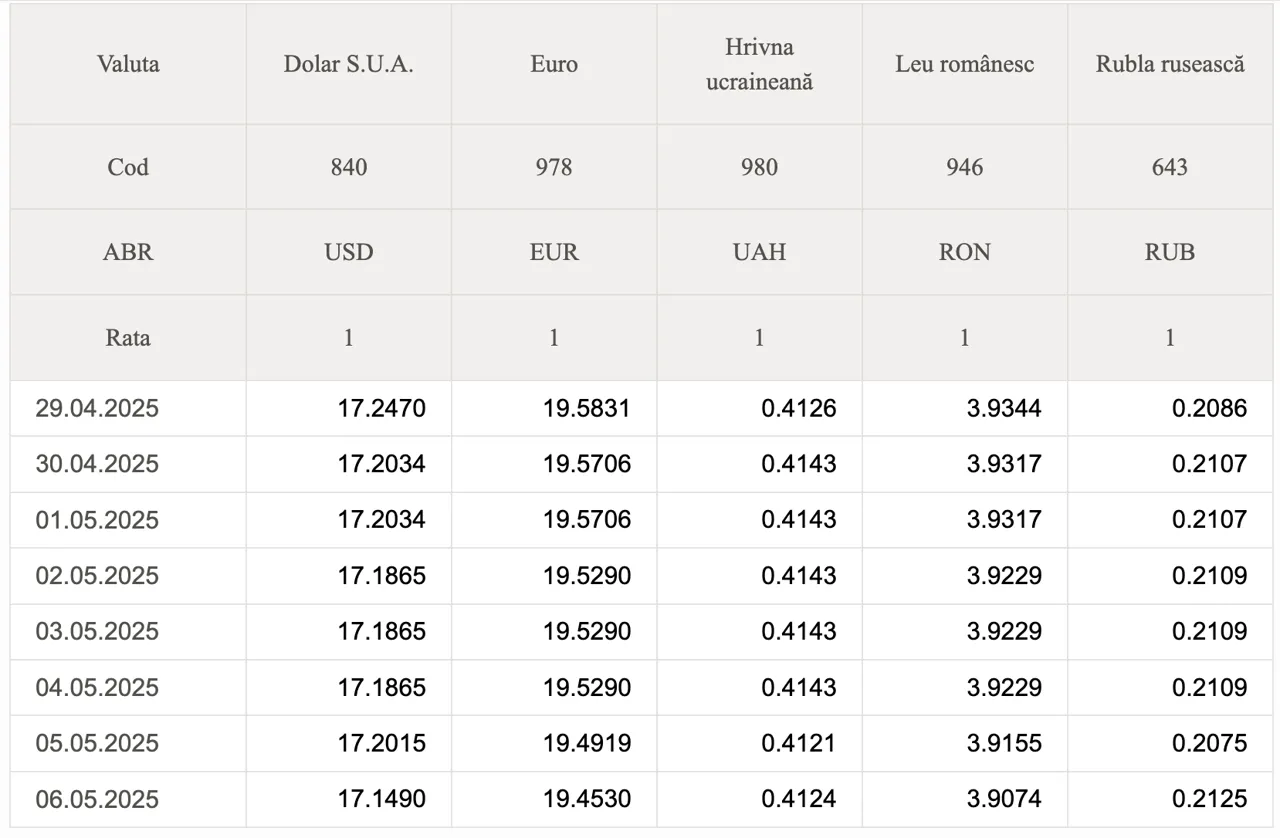
Task: Click USD rate 17.2470
Action: coord(381,408)
